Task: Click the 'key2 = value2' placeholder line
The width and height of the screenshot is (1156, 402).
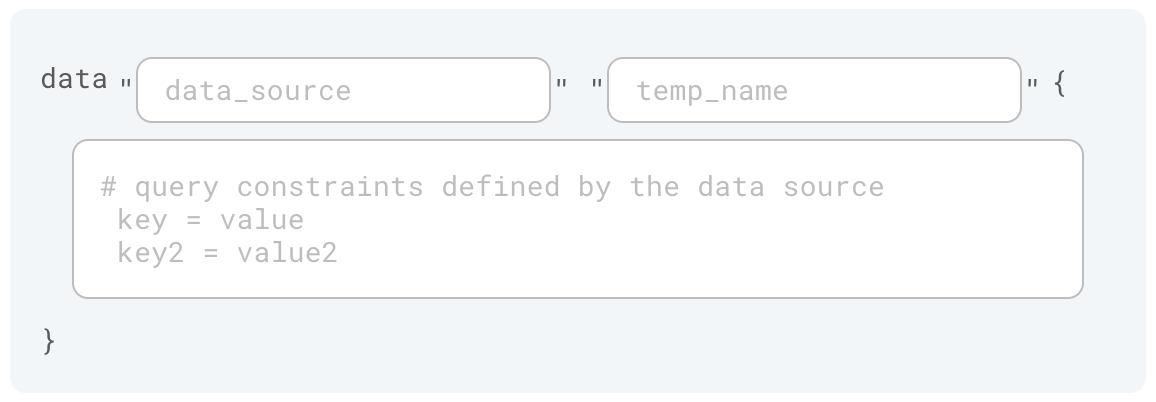Action: pyautogui.click(x=228, y=253)
